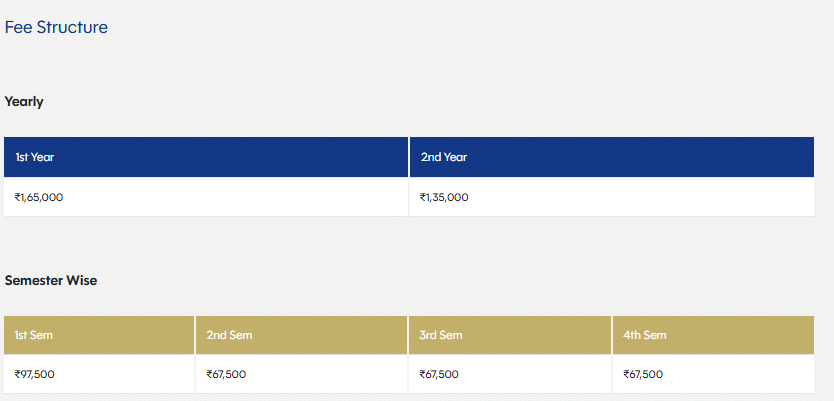834x401 pixels.
Task: Click the Yearly section label
Action: [24, 102]
